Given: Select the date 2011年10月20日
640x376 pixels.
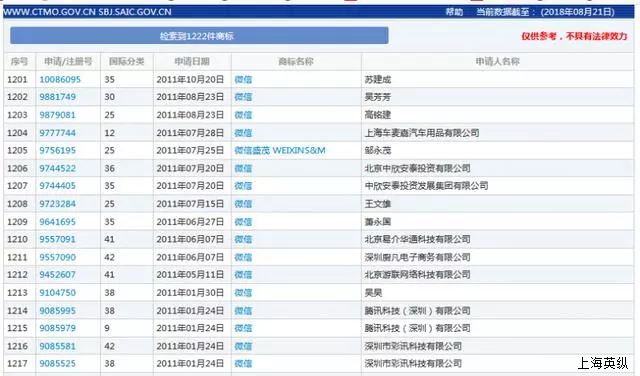Looking at the screenshot, I should (190, 80).
